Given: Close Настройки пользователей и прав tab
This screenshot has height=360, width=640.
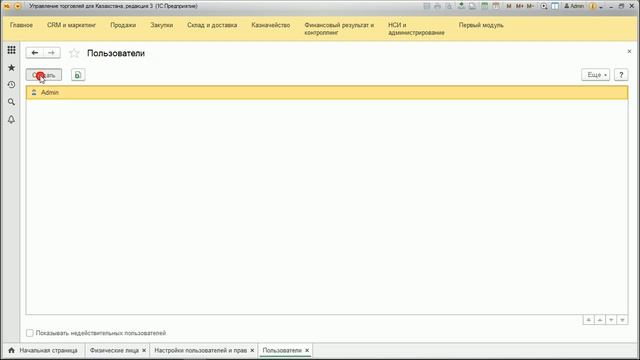Looking at the screenshot, I should click(252, 351).
